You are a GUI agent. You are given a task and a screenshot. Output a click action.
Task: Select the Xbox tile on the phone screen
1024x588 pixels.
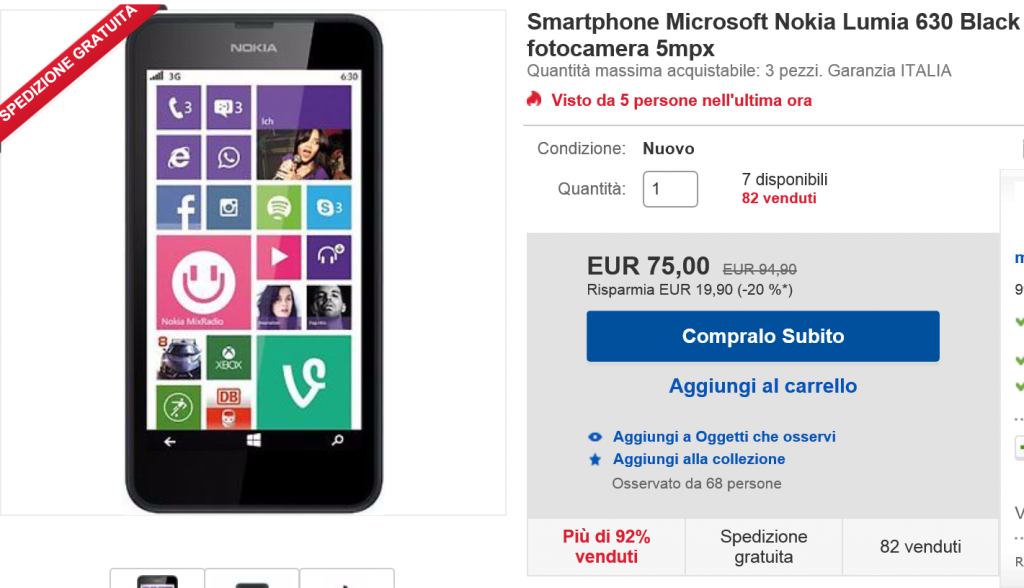click(x=227, y=359)
